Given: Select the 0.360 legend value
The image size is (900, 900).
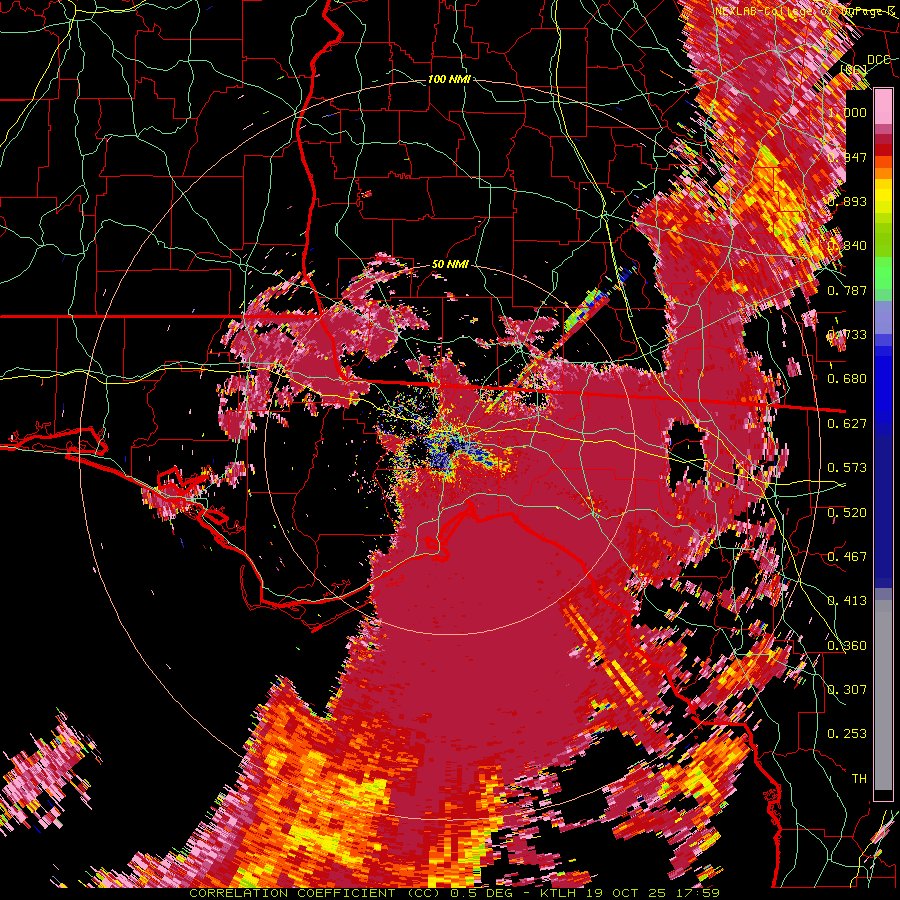Looking at the screenshot, I should pyautogui.click(x=847, y=646).
